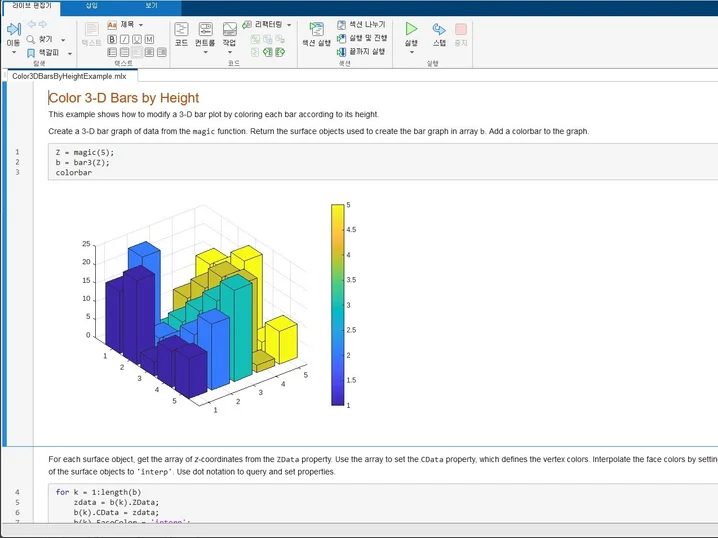This screenshot has height=538, width=718.
Task: Click the Step (스텝) icon
Action: [439, 30]
